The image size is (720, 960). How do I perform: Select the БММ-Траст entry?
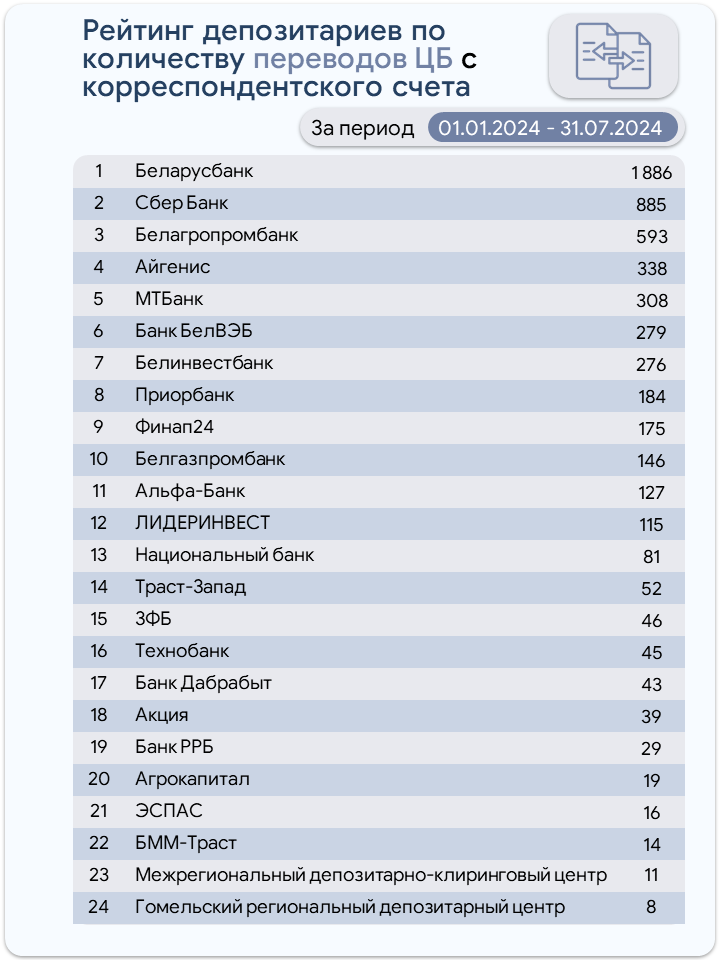(186, 842)
